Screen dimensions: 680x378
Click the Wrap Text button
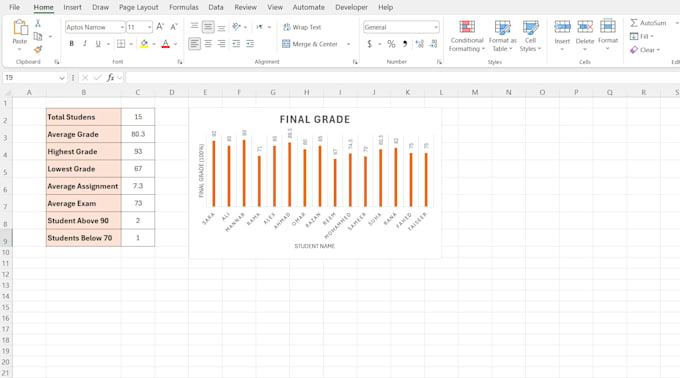coord(302,27)
